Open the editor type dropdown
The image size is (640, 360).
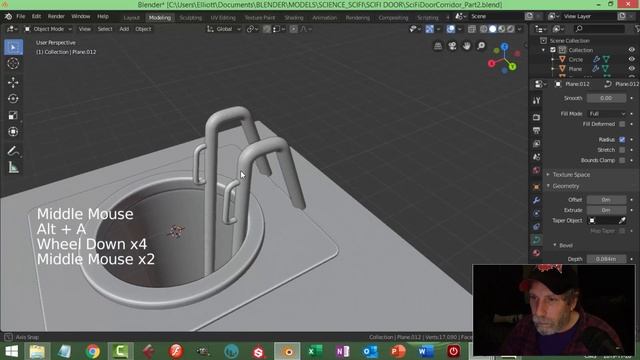click(x=12, y=29)
